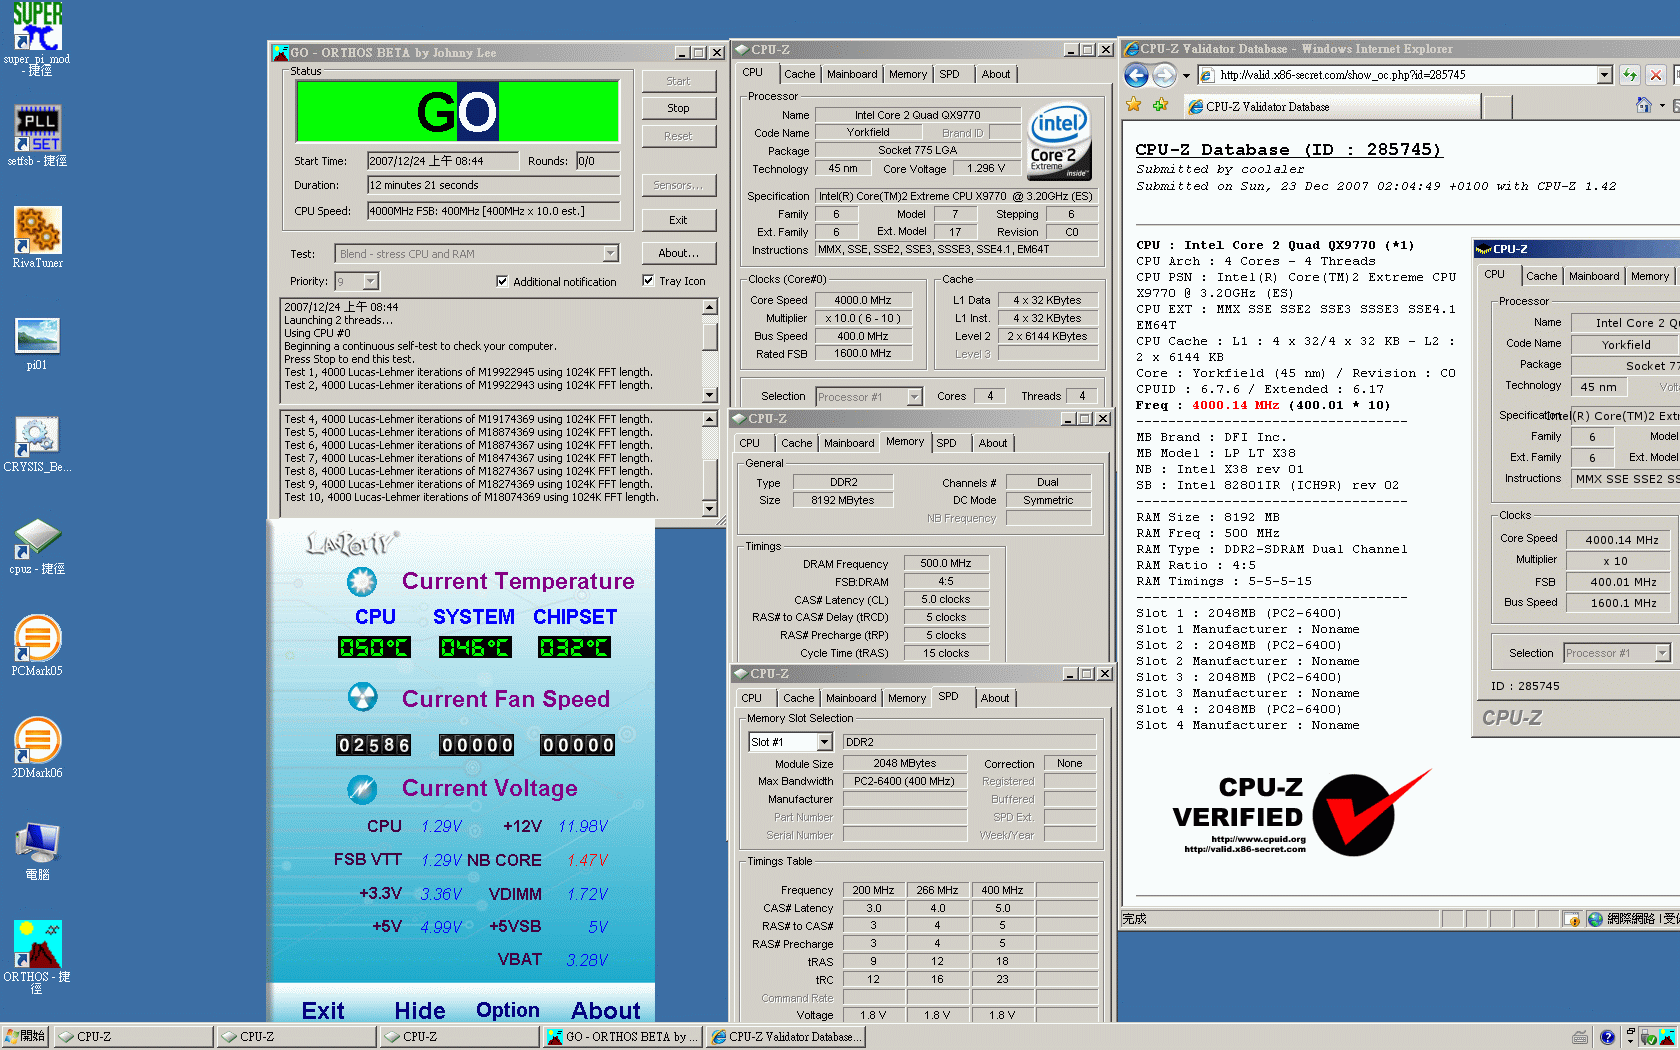Expand the Test type dropdown in ORTHOS
1680x1050 pixels.
pos(610,254)
